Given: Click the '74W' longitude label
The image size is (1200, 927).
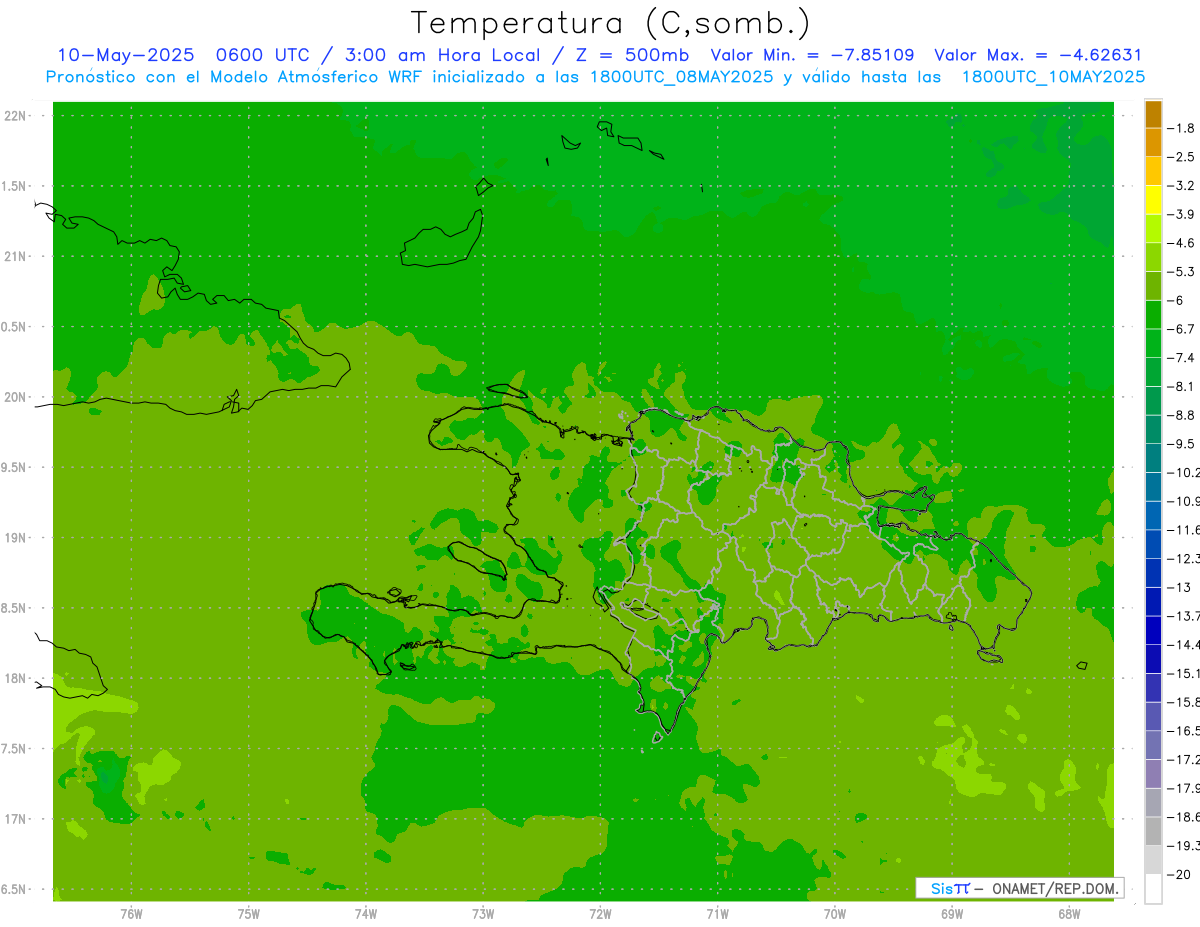Looking at the screenshot, I should coord(366,913).
